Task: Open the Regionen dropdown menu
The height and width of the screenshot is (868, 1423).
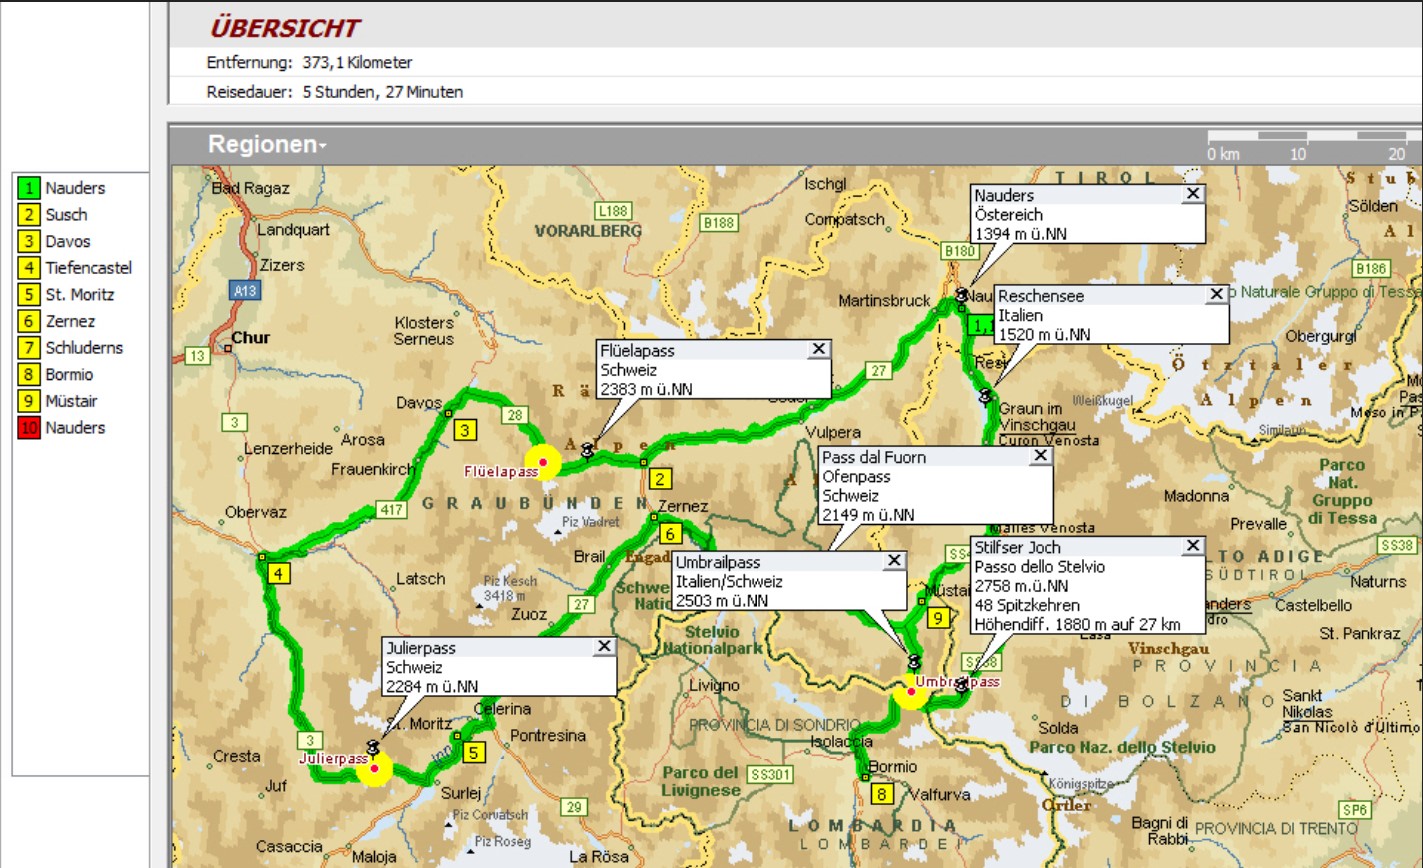Action: pos(267,145)
